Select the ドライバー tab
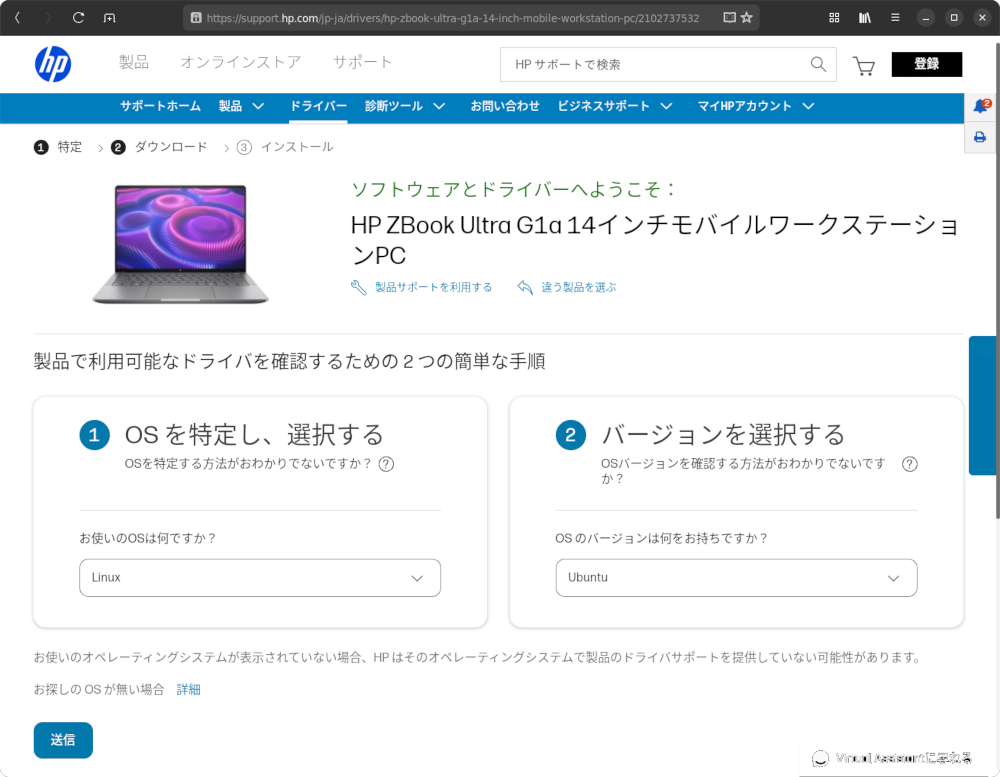The width and height of the screenshot is (1000, 777). tap(318, 106)
